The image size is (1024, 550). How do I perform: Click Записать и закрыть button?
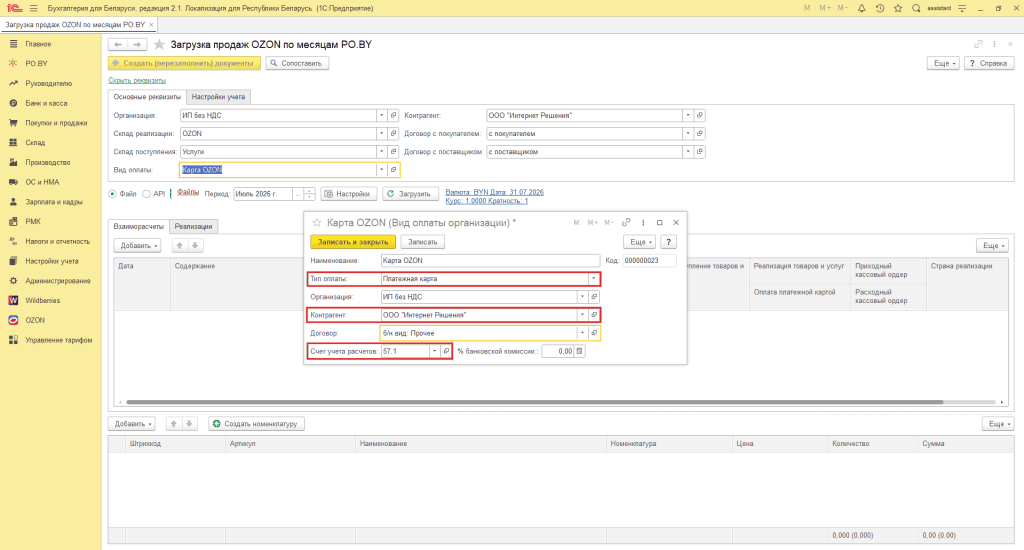pyautogui.click(x=353, y=242)
